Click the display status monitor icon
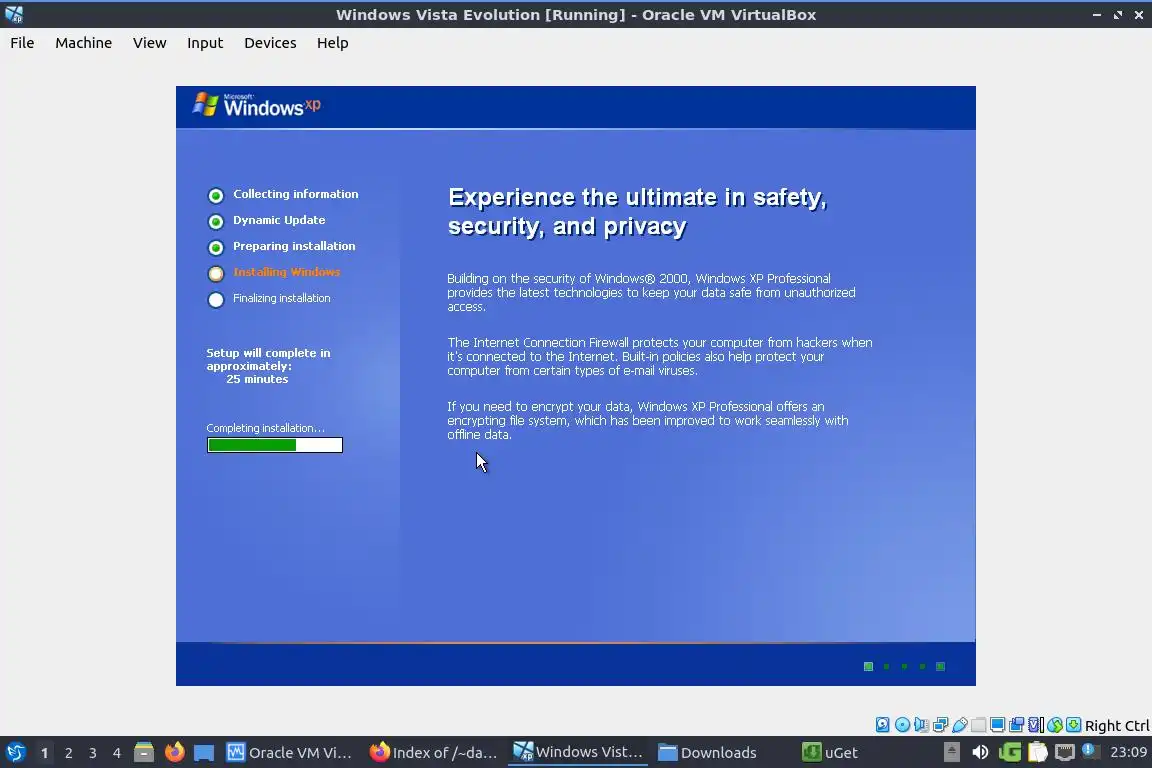1152x768 pixels. click(x=997, y=725)
